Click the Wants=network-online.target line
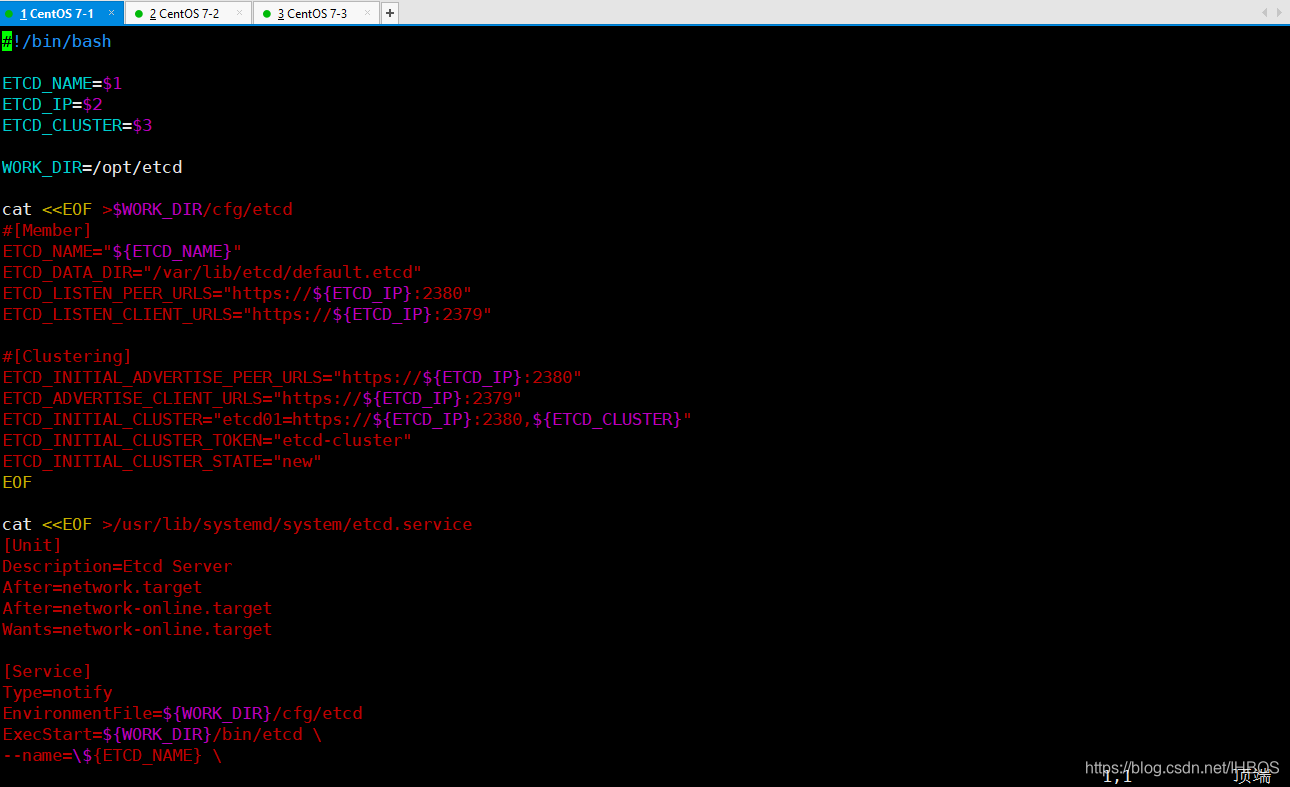Image resolution: width=1290 pixels, height=787 pixels. (x=137, y=629)
